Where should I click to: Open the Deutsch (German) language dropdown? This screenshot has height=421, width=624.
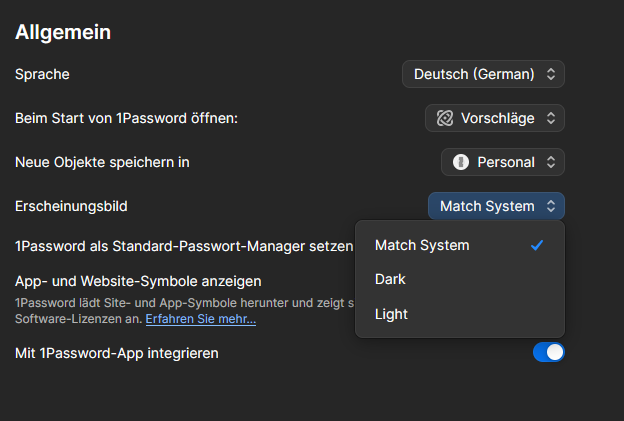click(x=483, y=74)
